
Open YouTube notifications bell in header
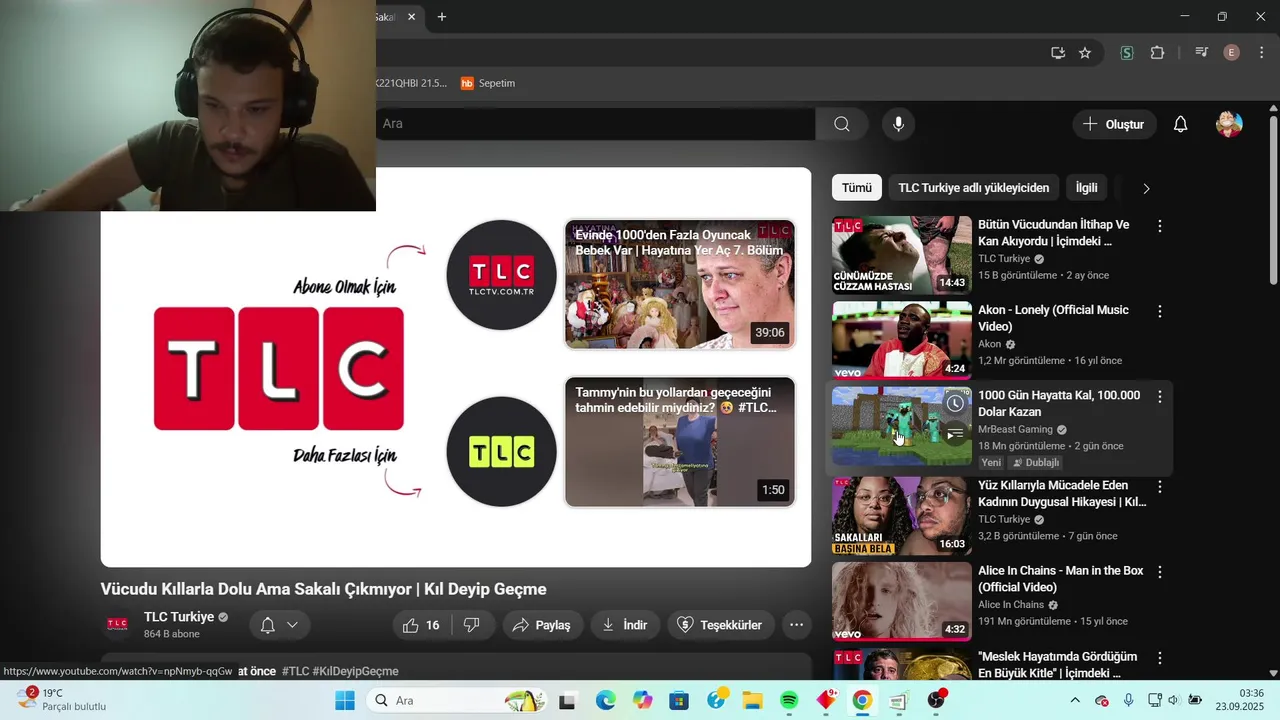tap(1180, 124)
